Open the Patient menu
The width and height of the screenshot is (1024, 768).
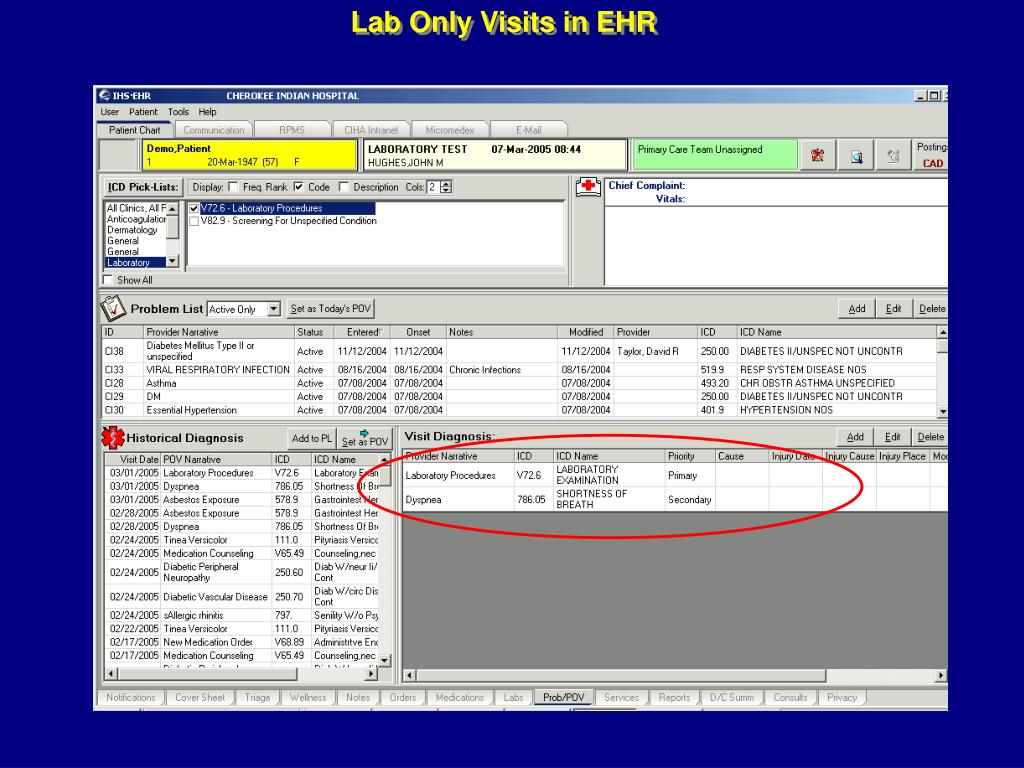[143, 112]
